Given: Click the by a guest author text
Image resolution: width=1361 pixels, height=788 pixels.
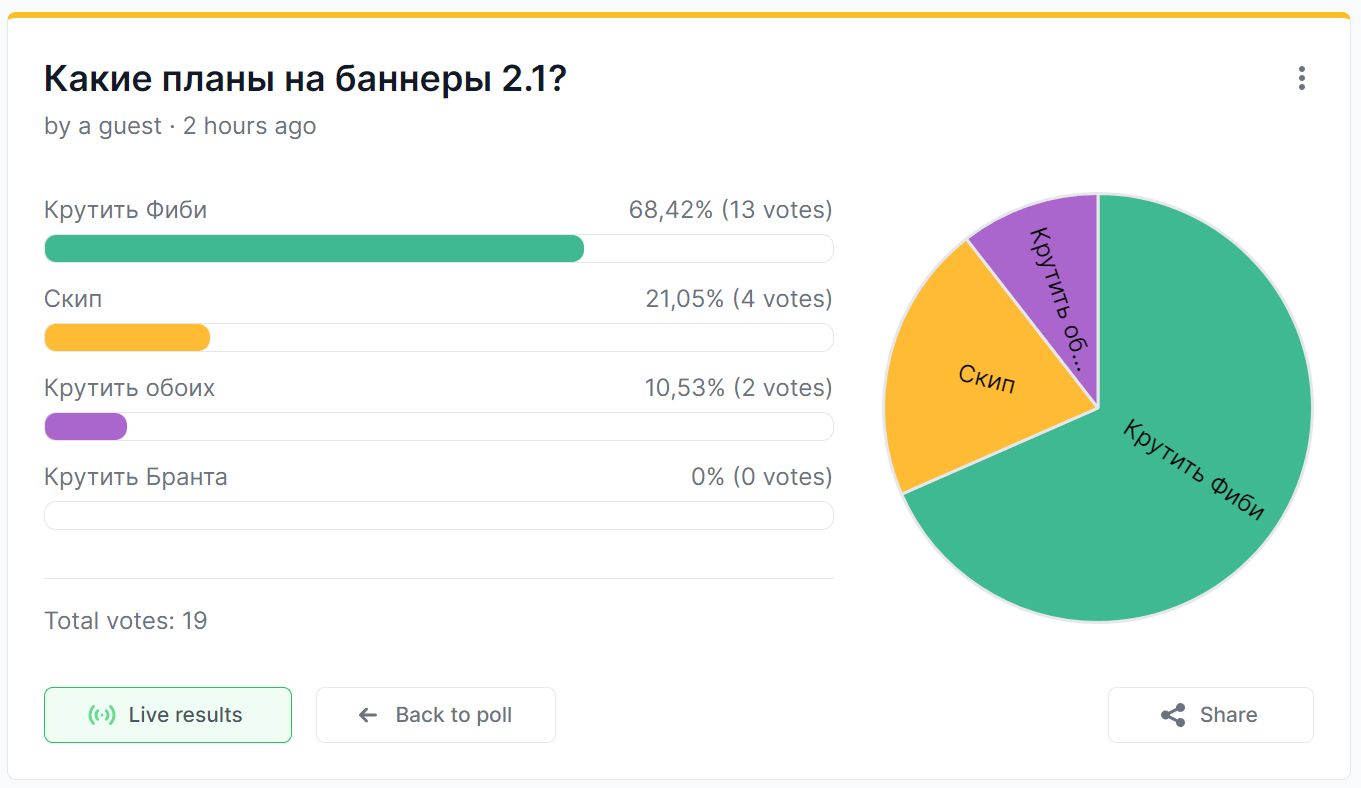Looking at the screenshot, I should (x=103, y=126).
